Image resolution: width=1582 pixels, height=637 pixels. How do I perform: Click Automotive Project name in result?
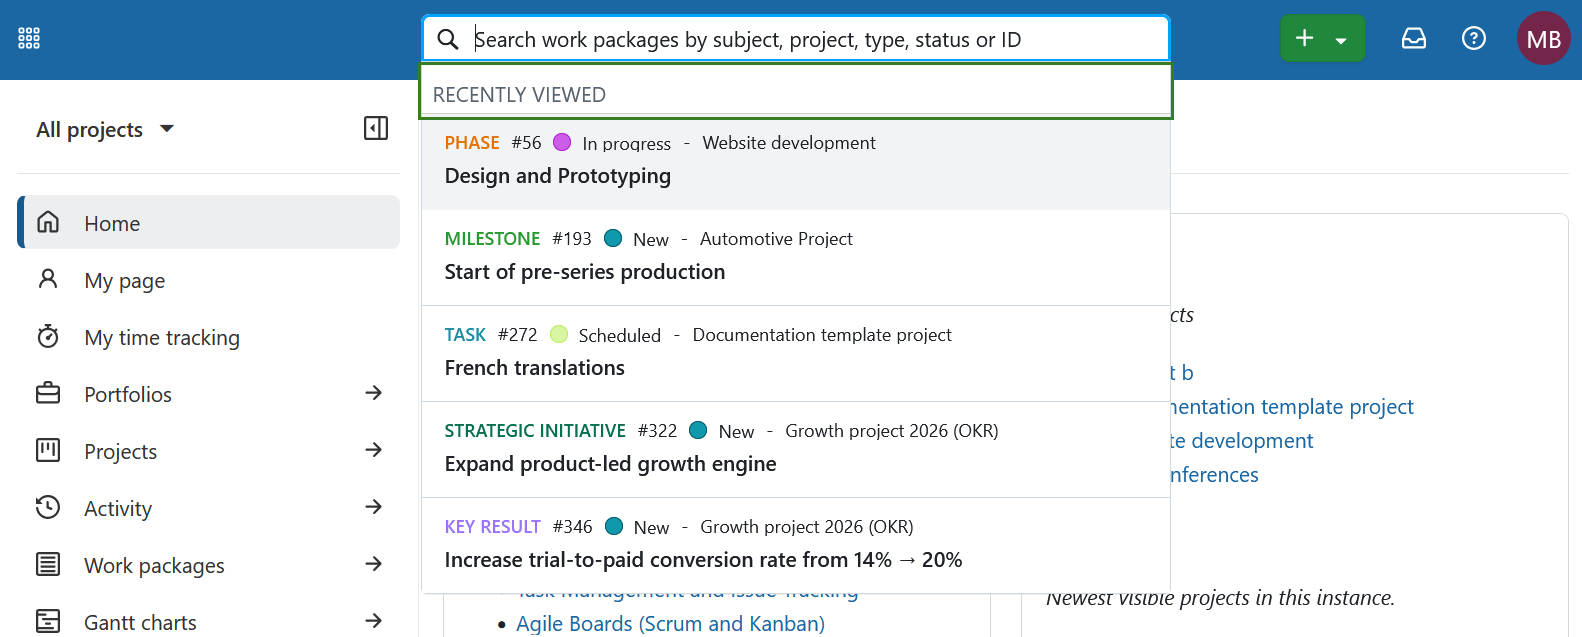click(x=776, y=239)
